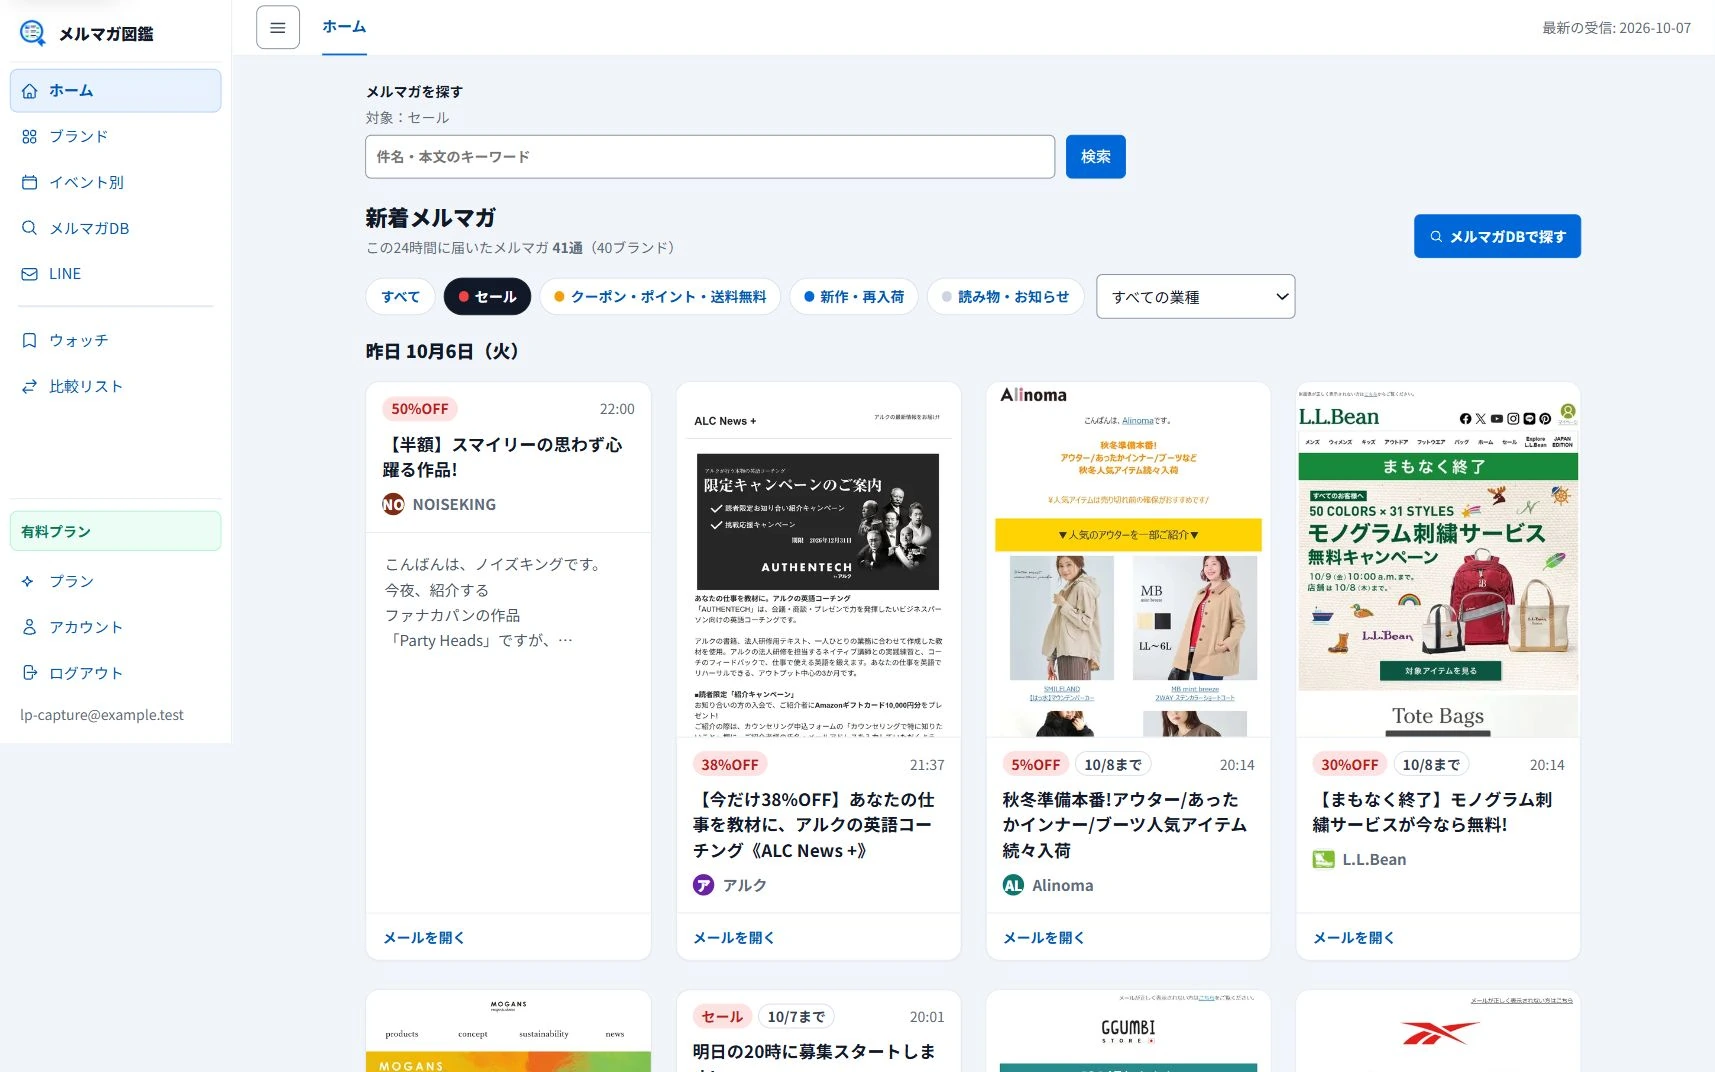This screenshot has height=1072, width=1715.
Task: Click the ログアウト exit icon
Action: pyautogui.click(x=29, y=674)
